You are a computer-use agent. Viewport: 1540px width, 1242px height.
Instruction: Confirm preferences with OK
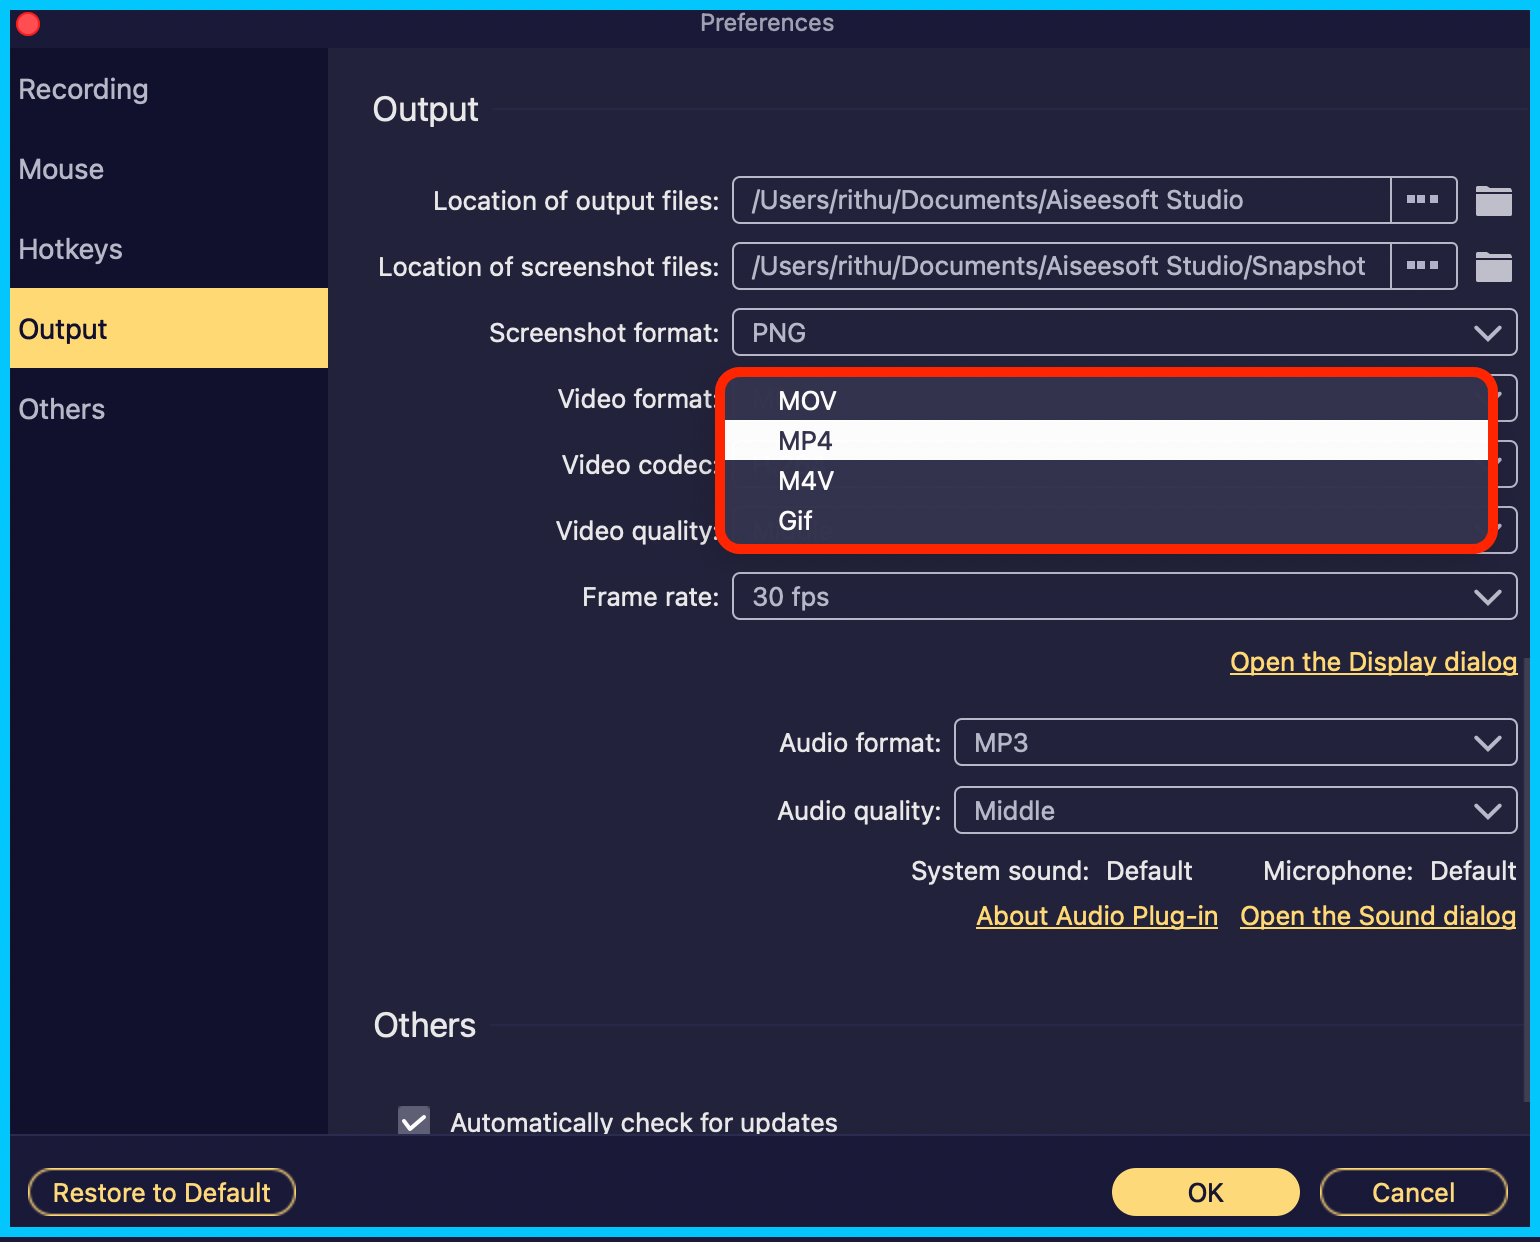1206,1192
